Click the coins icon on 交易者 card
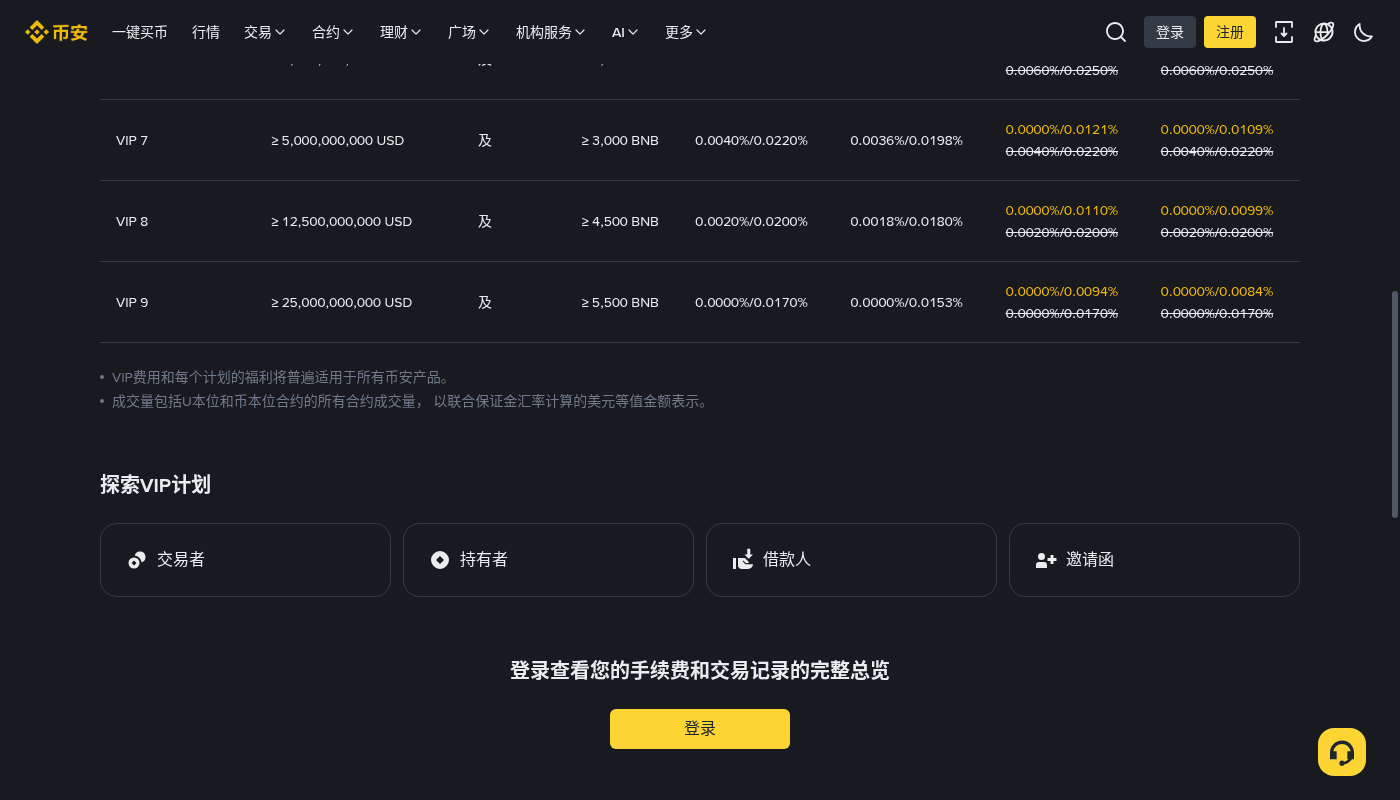1400x800 pixels. [x=137, y=560]
